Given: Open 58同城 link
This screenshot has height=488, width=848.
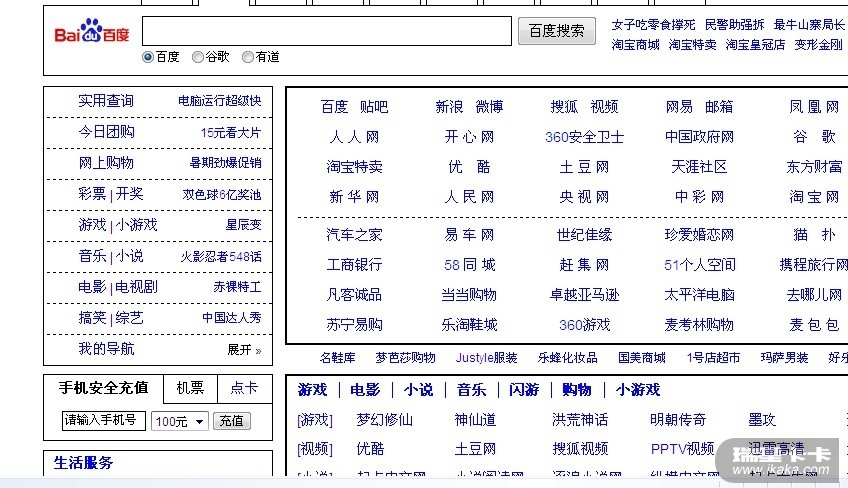Looking at the screenshot, I should point(469,265).
